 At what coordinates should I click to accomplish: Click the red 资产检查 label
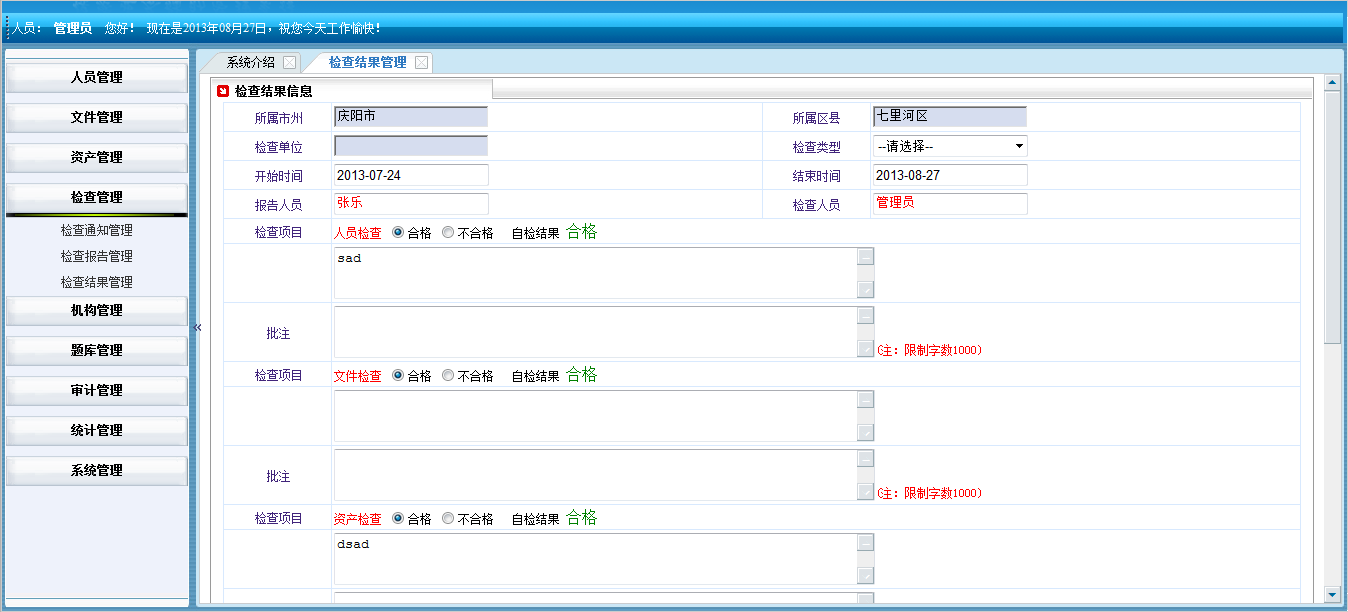click(x=357, y=520)
